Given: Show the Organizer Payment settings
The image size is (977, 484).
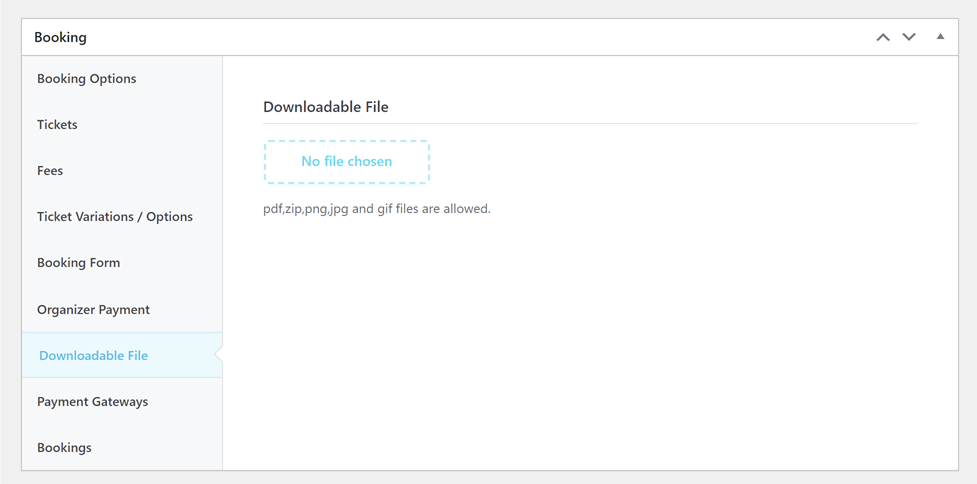Looking at the screenshot, I should (93, 310).
